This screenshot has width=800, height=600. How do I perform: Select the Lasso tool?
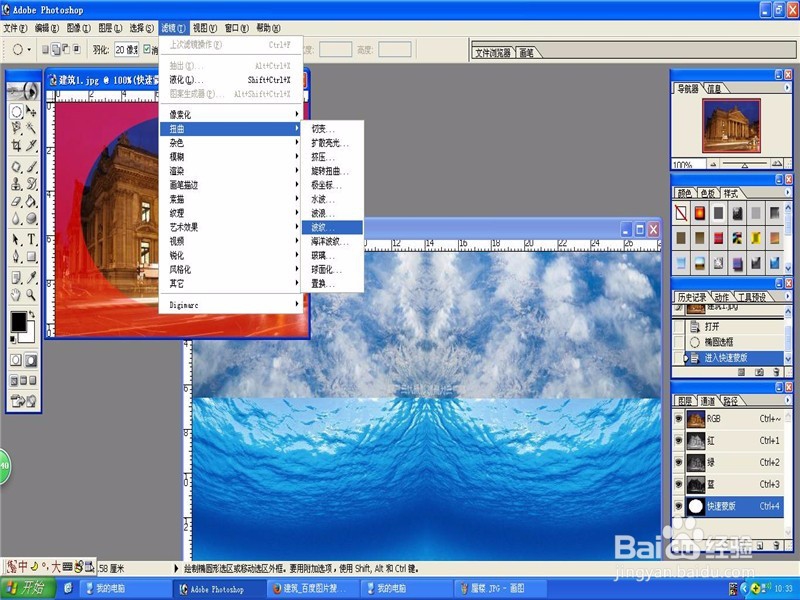[16, 128]
